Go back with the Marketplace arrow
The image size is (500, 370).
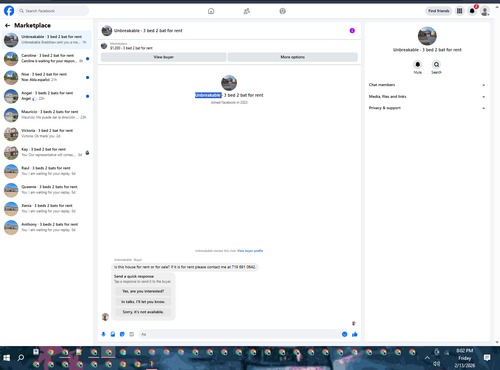pos(8,25)
